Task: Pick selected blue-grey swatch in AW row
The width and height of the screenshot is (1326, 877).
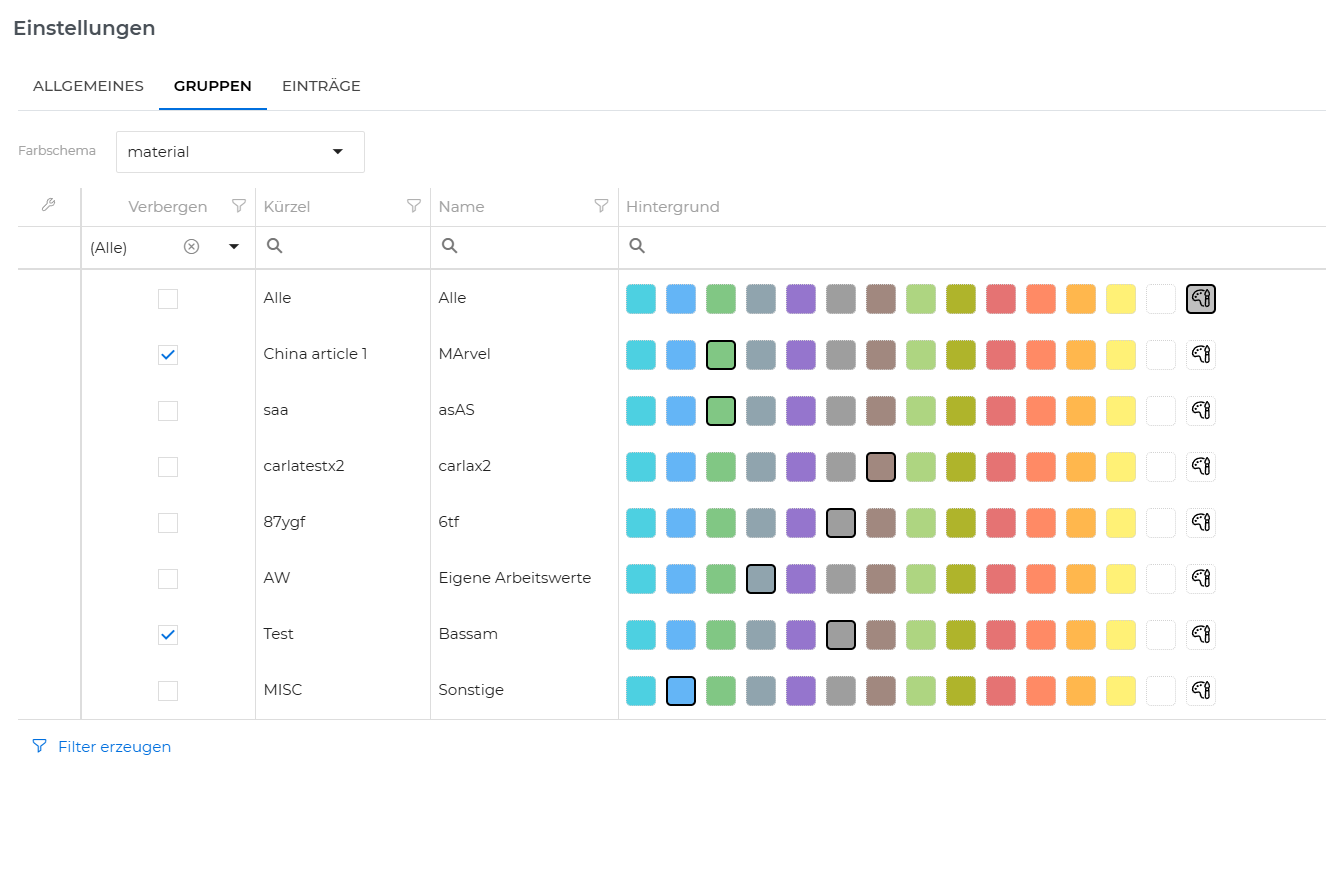Action: [761, 579]
